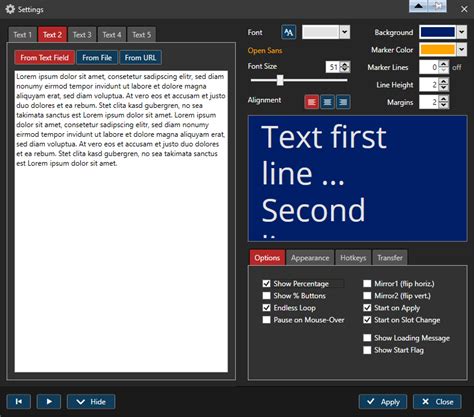Toggle the Show Percentage checkbox

266,284
